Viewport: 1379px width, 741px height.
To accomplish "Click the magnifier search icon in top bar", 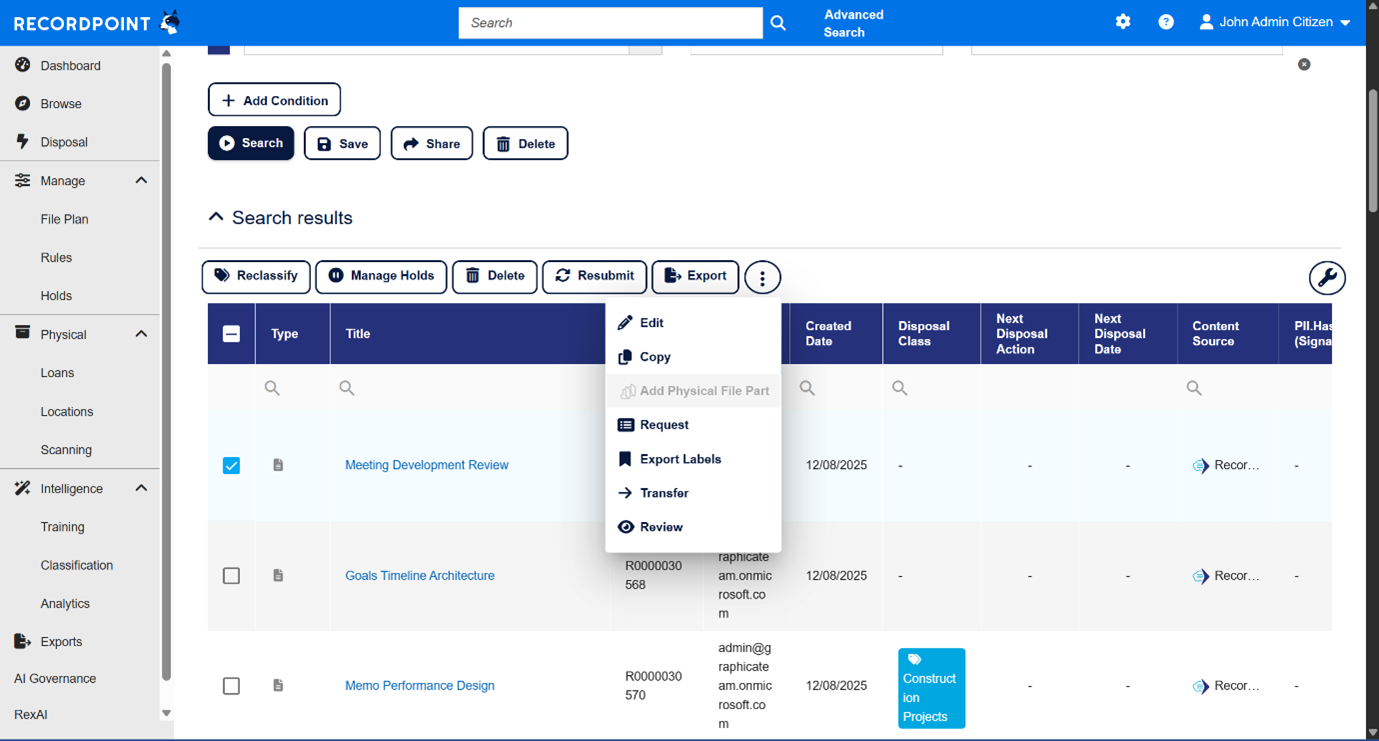I will coord(778,23).
